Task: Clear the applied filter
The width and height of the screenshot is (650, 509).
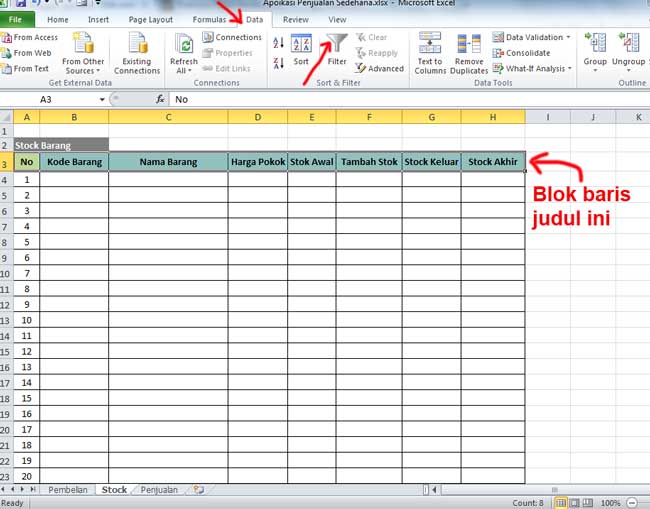Action: pyautogui.click(x=371, y=37)
